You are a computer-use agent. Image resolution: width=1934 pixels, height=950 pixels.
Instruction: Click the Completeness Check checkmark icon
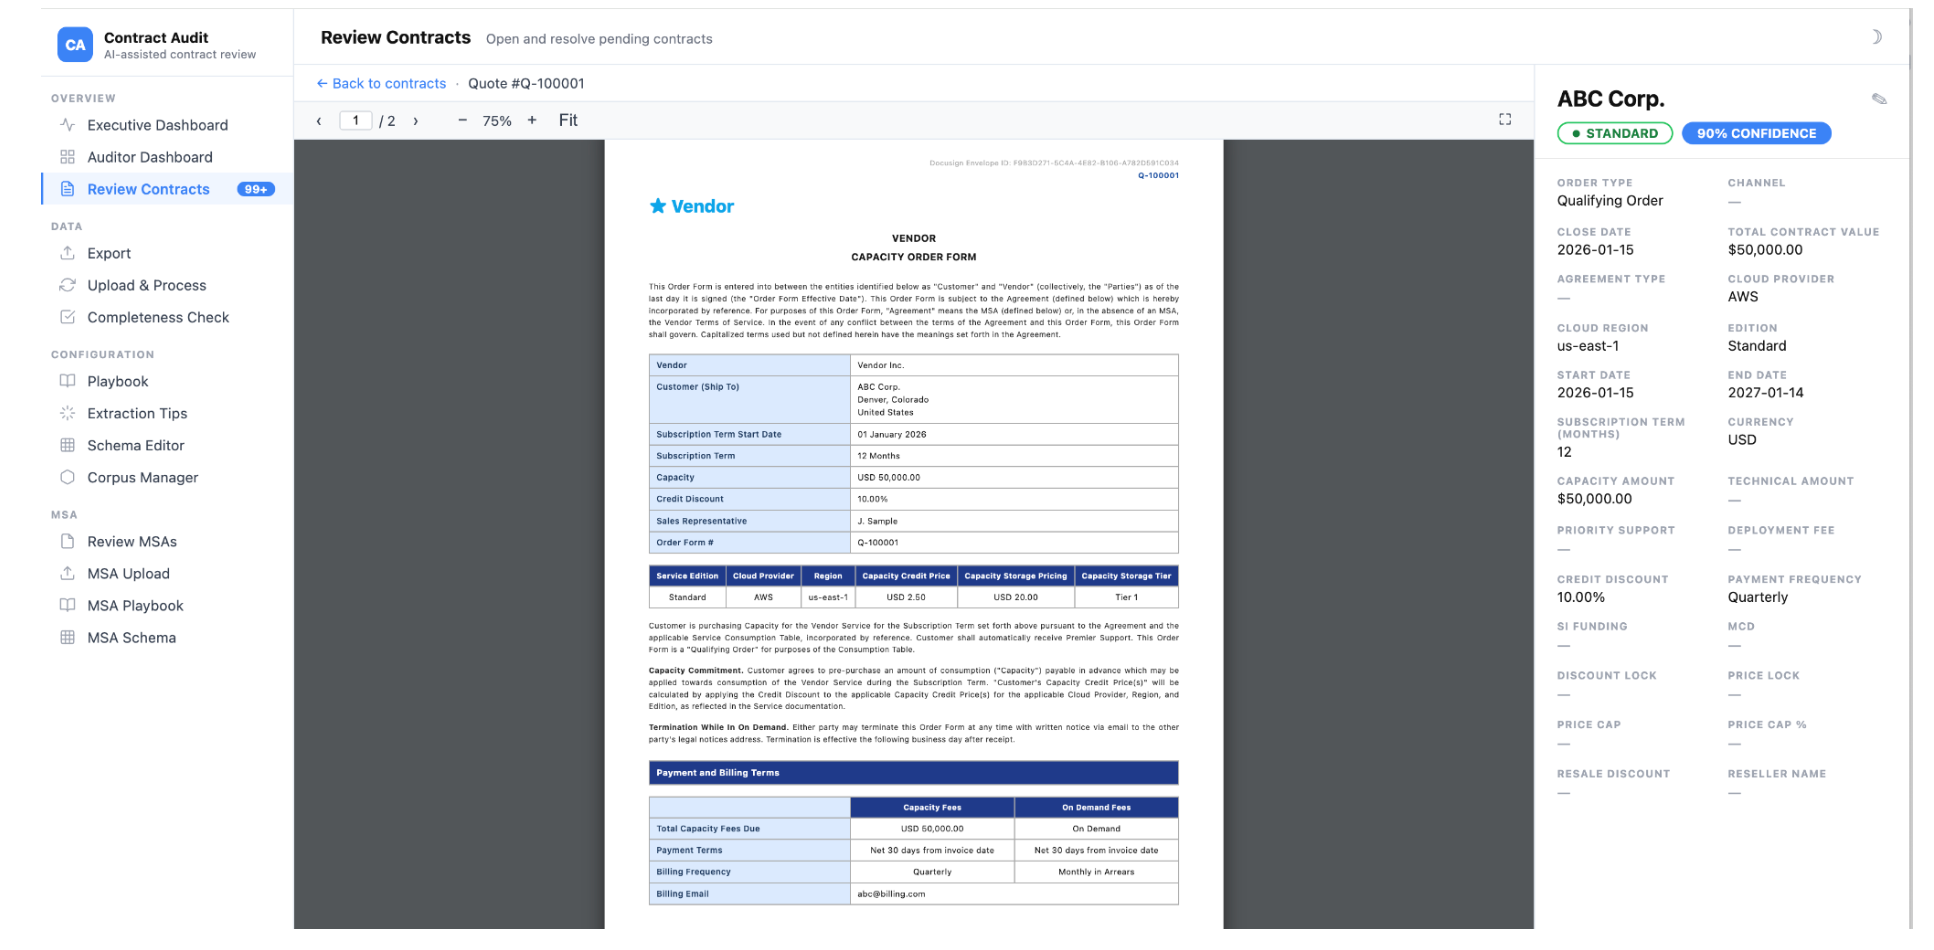pos(67,317)
